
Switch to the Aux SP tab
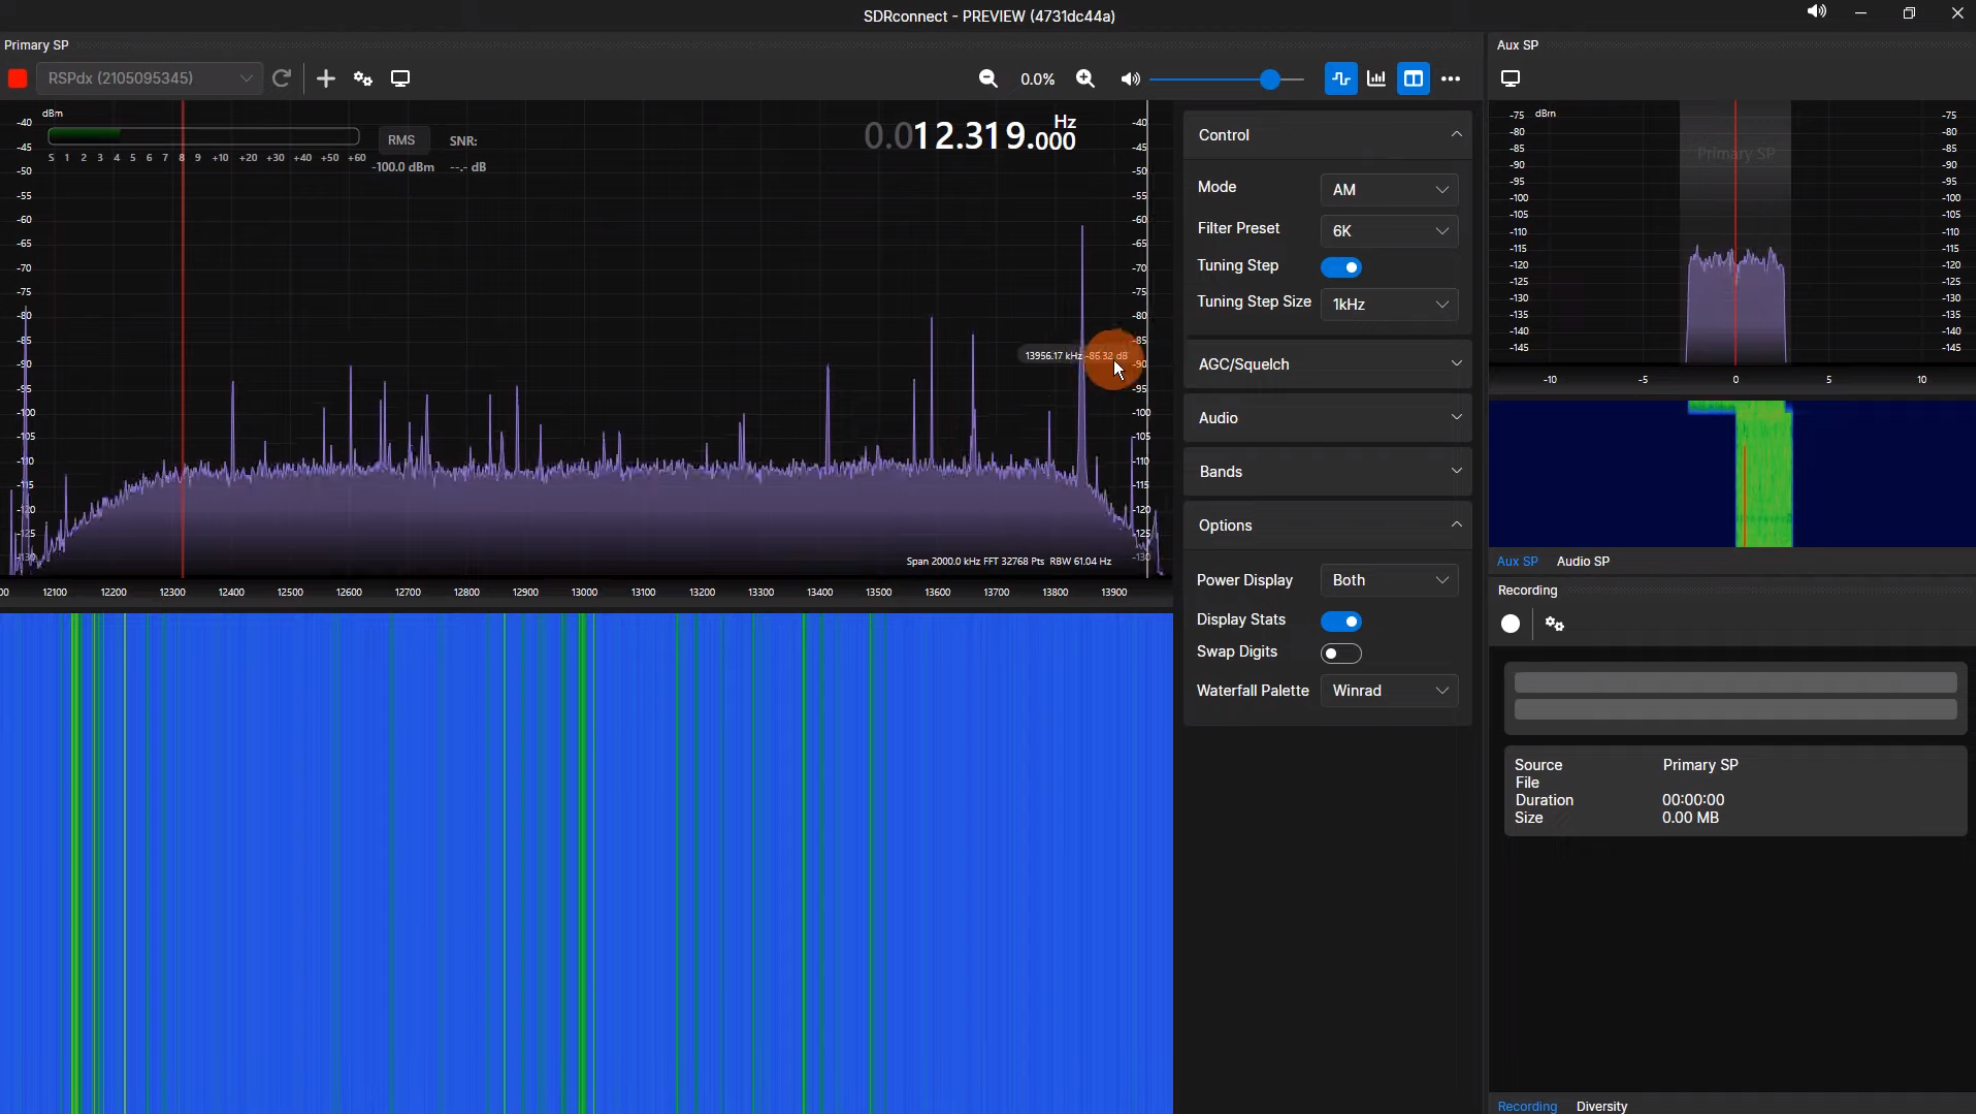[x=1517, y=562]
